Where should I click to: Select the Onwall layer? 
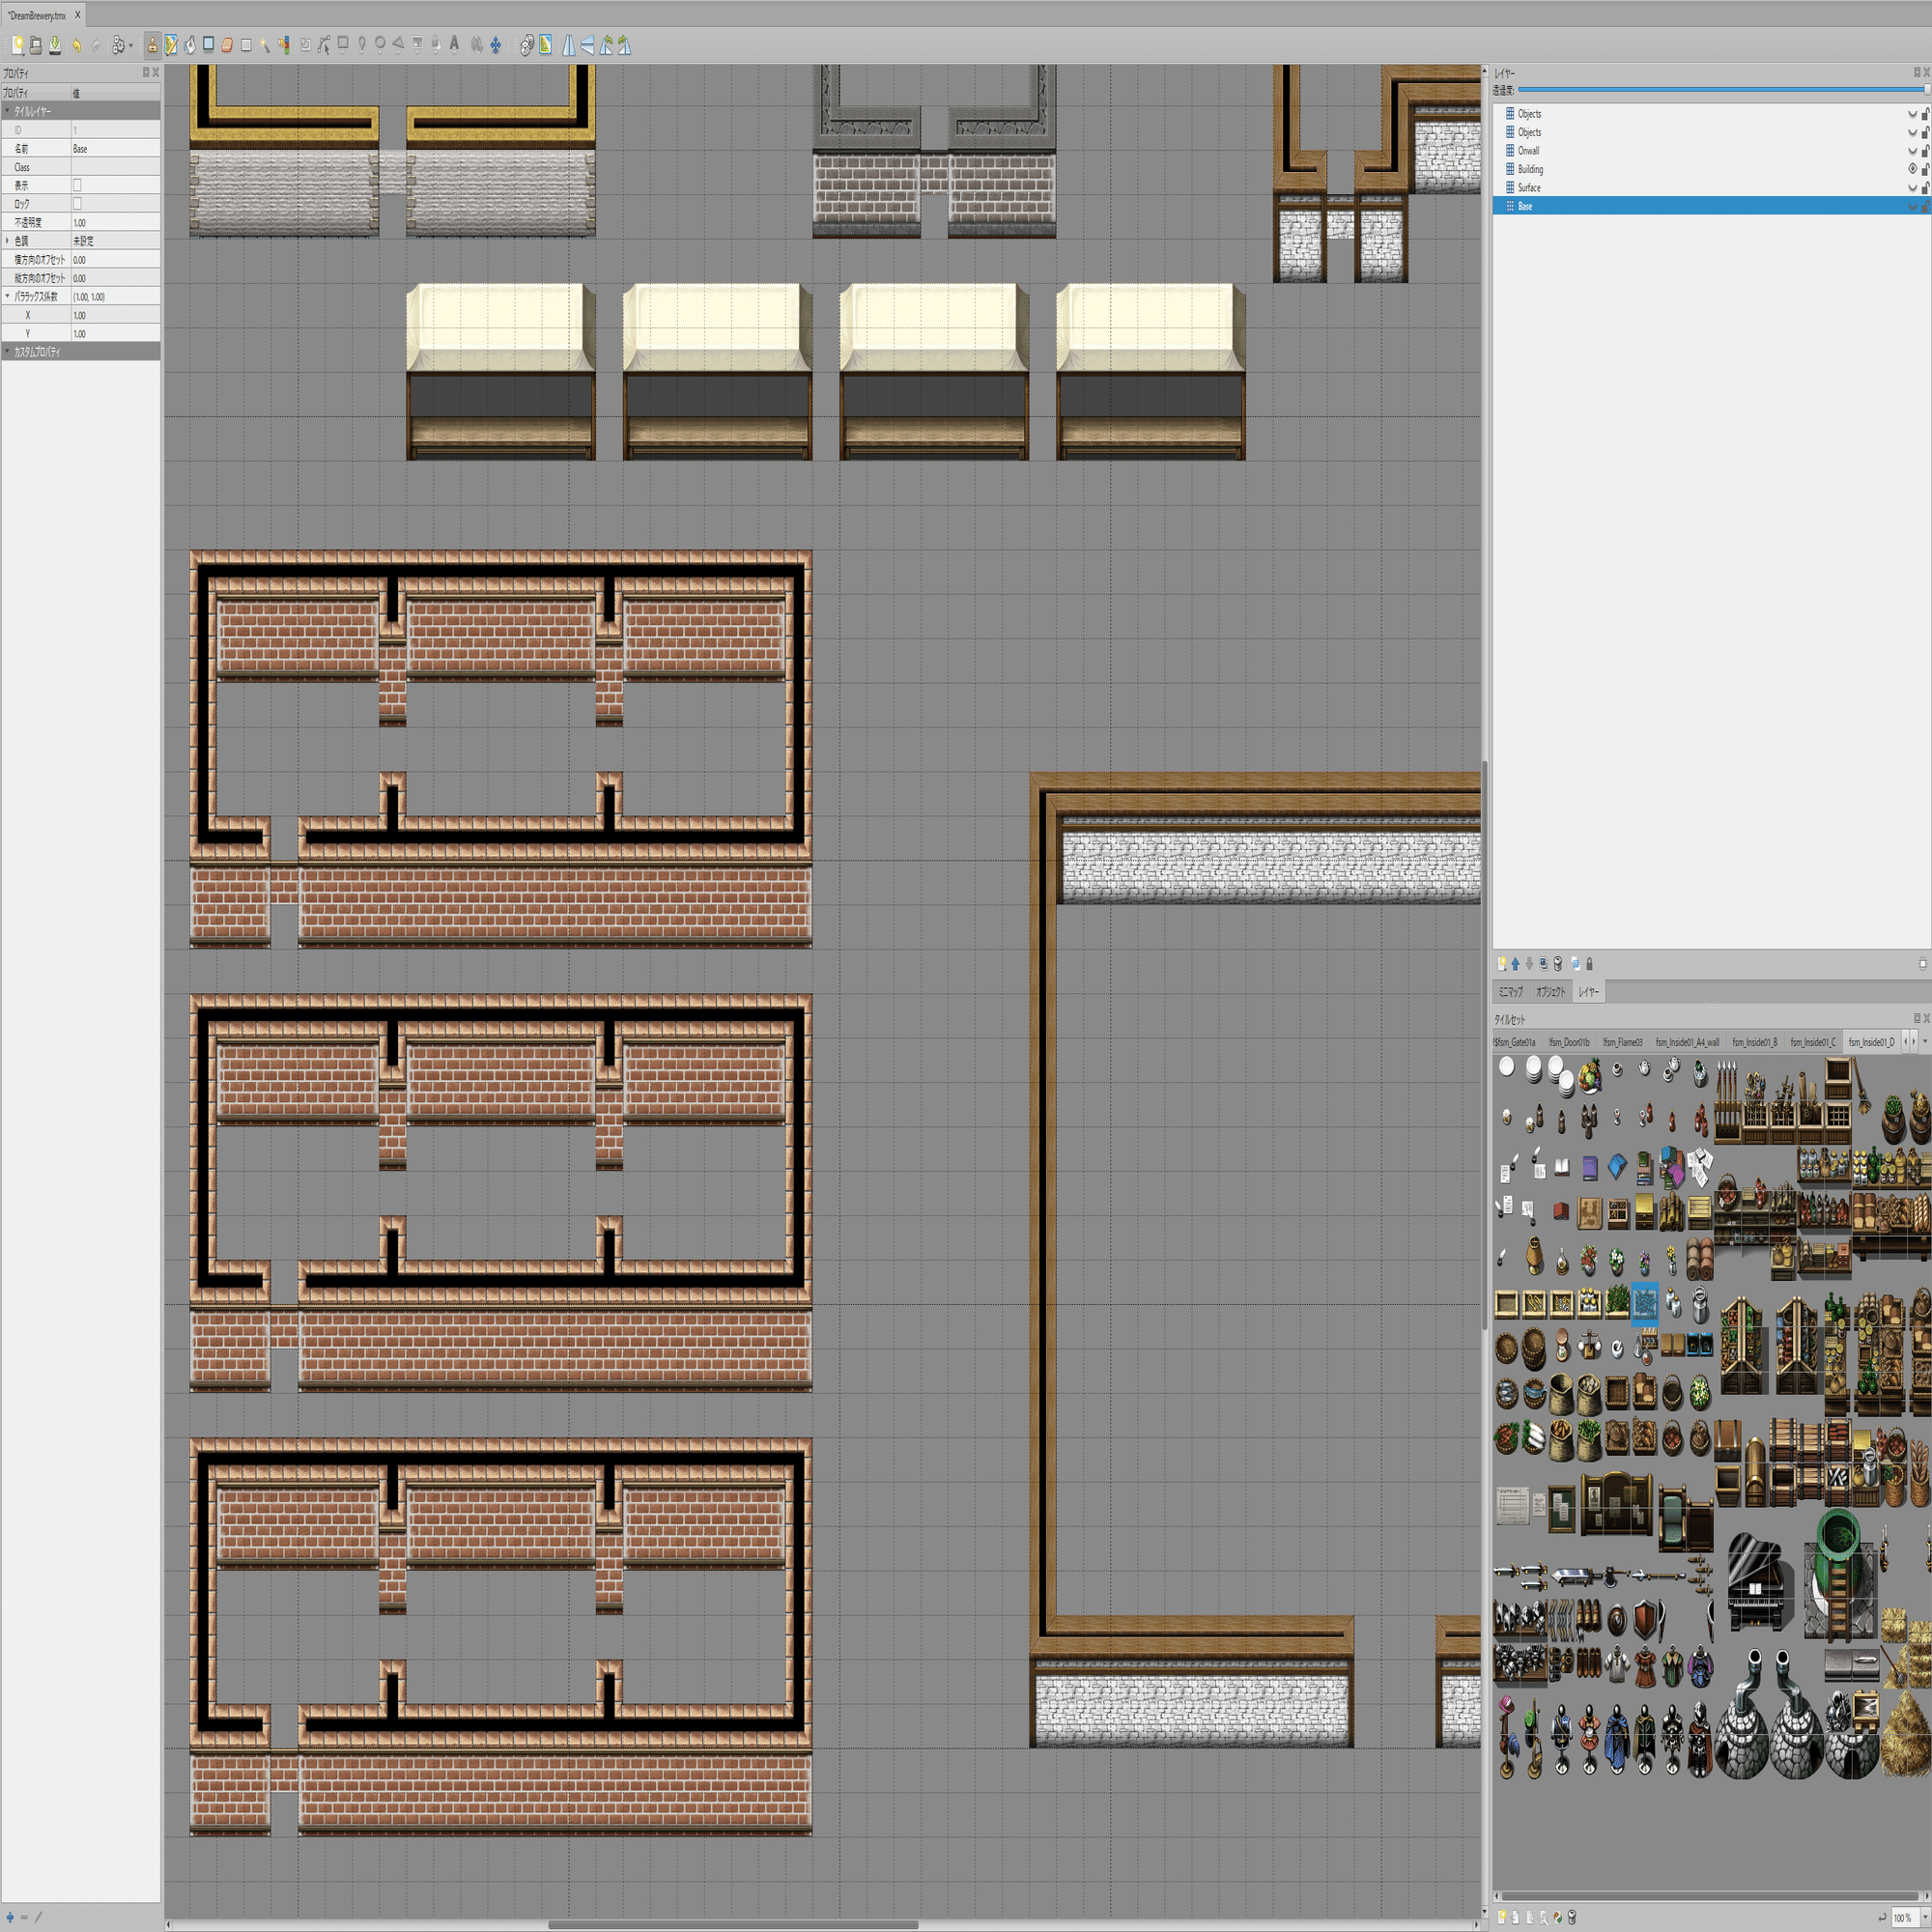1529,151
